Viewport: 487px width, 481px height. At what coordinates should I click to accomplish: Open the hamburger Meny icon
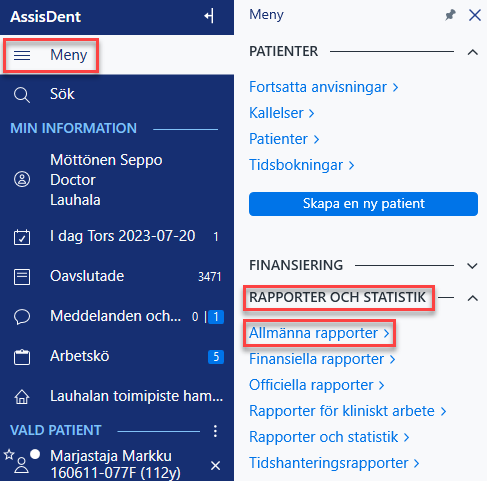[22, 55]
